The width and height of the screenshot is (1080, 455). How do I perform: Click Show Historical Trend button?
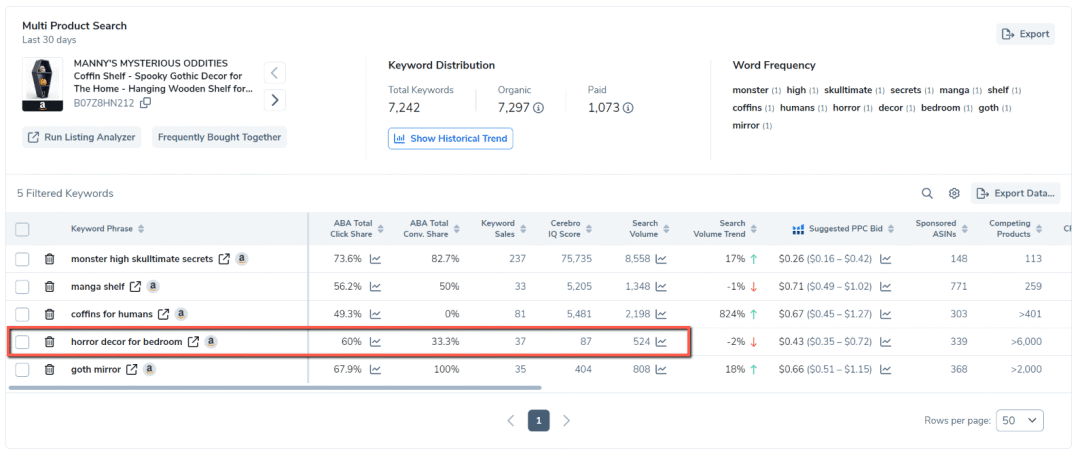pyautogui.click(x=450, y=138)
